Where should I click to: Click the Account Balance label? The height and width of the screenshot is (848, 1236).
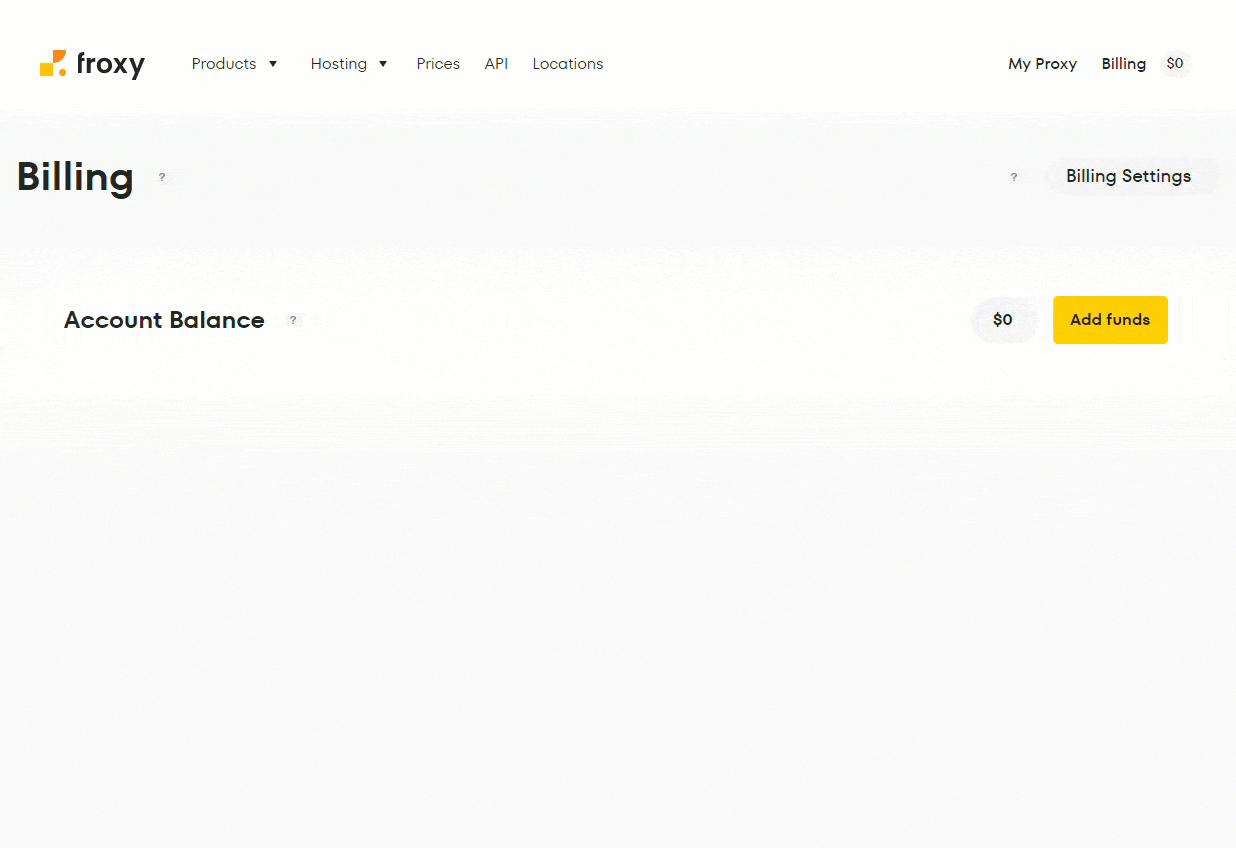pyautogui.click(x=164, y=320)
